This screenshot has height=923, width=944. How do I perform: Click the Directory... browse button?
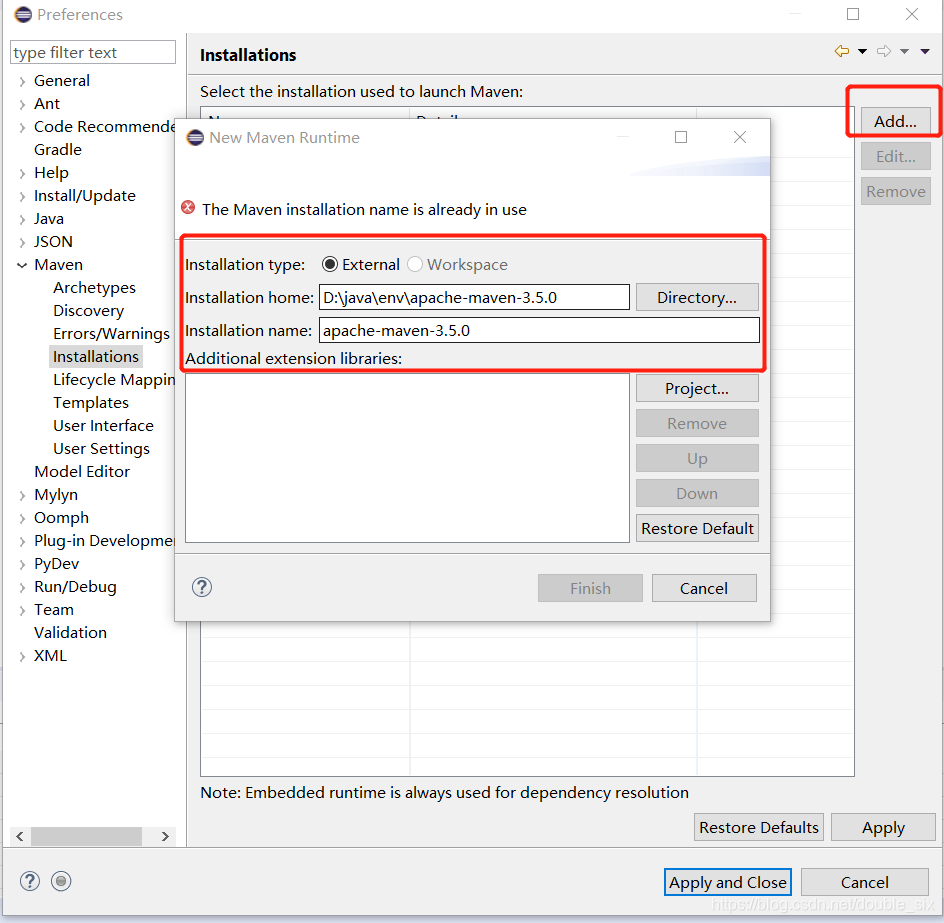tap(697, 297)
